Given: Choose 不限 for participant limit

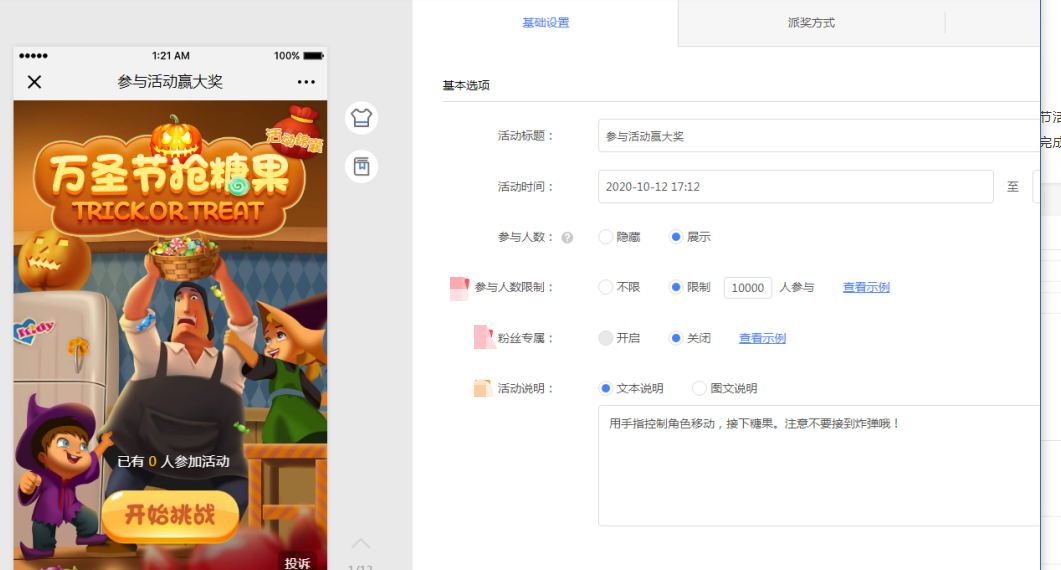Looking at the screenshot, I should point(606,287).
